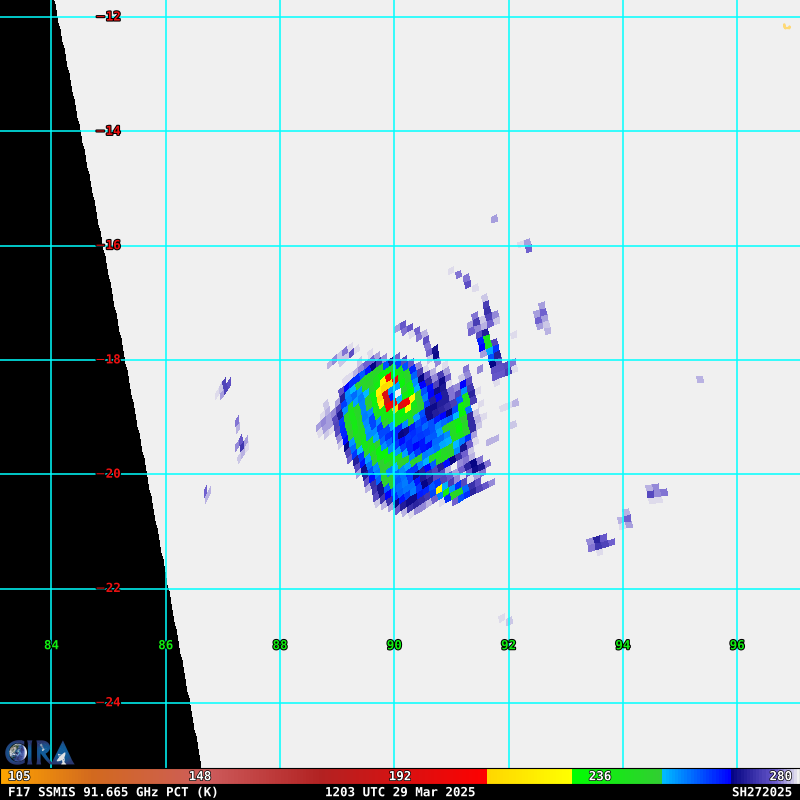The width and height of the screenshot is (800, 800).
Task: Click the 280 value on the color scale
Action: point(780,776)
